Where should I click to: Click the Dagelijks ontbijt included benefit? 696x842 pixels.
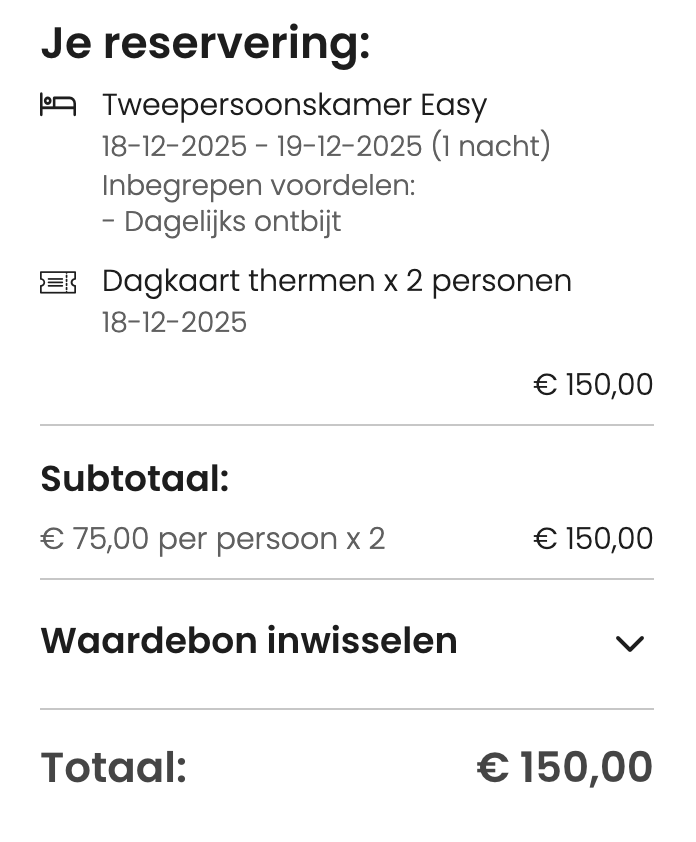tap(222, 220)
